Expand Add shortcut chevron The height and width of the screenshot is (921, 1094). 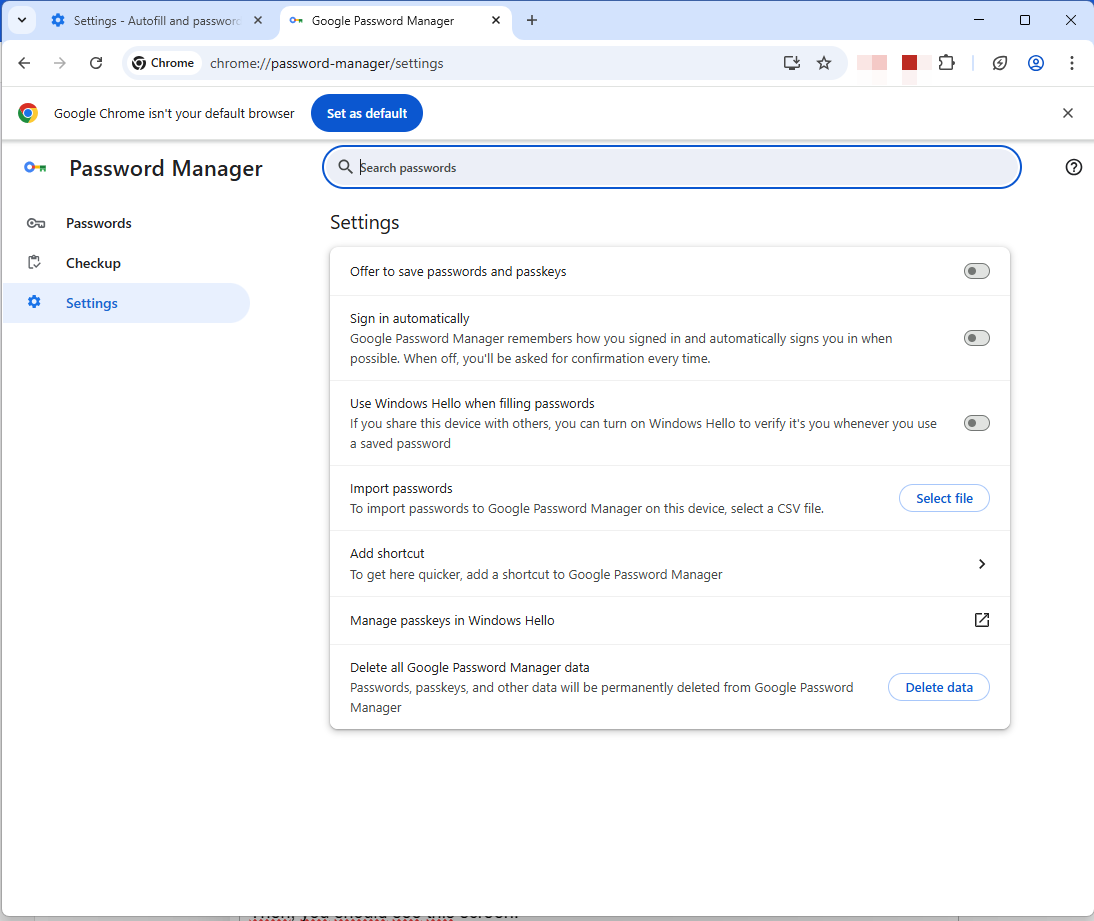click(x=982, y=564)
